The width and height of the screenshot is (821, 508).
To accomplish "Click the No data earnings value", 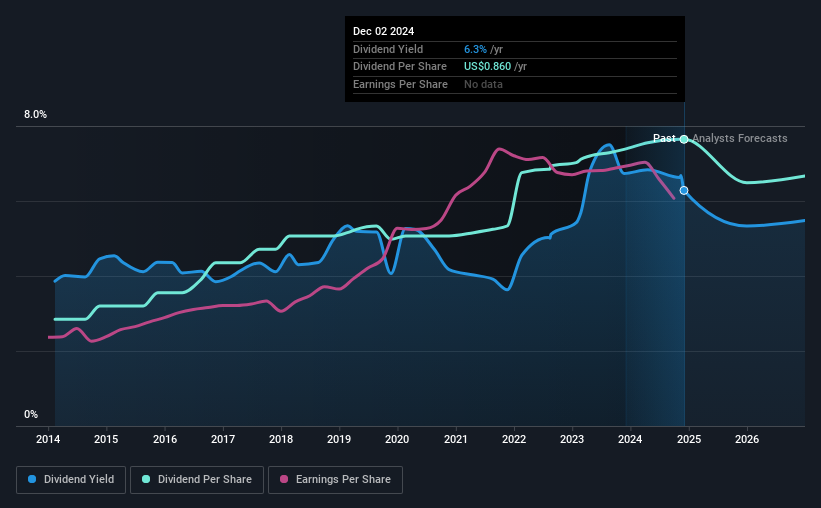I will (x=483, y=84).
